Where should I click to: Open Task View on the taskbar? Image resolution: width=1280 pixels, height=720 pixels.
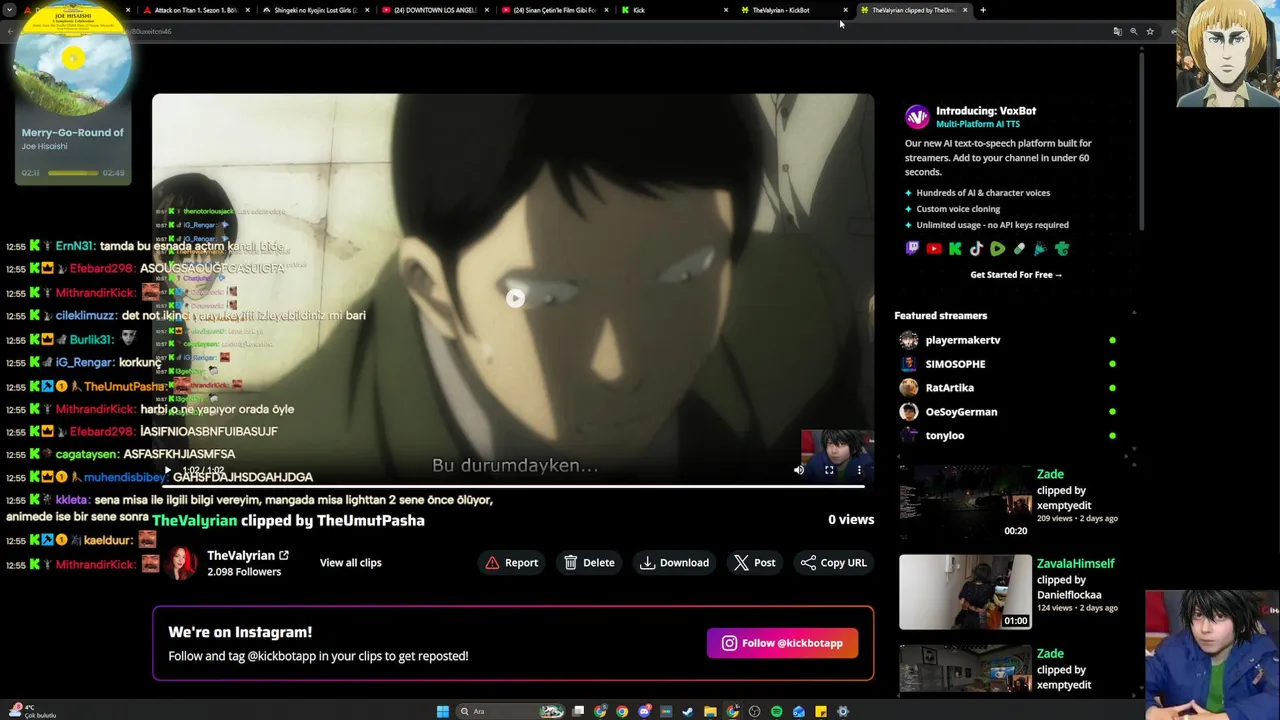click(x=578, y=711)
